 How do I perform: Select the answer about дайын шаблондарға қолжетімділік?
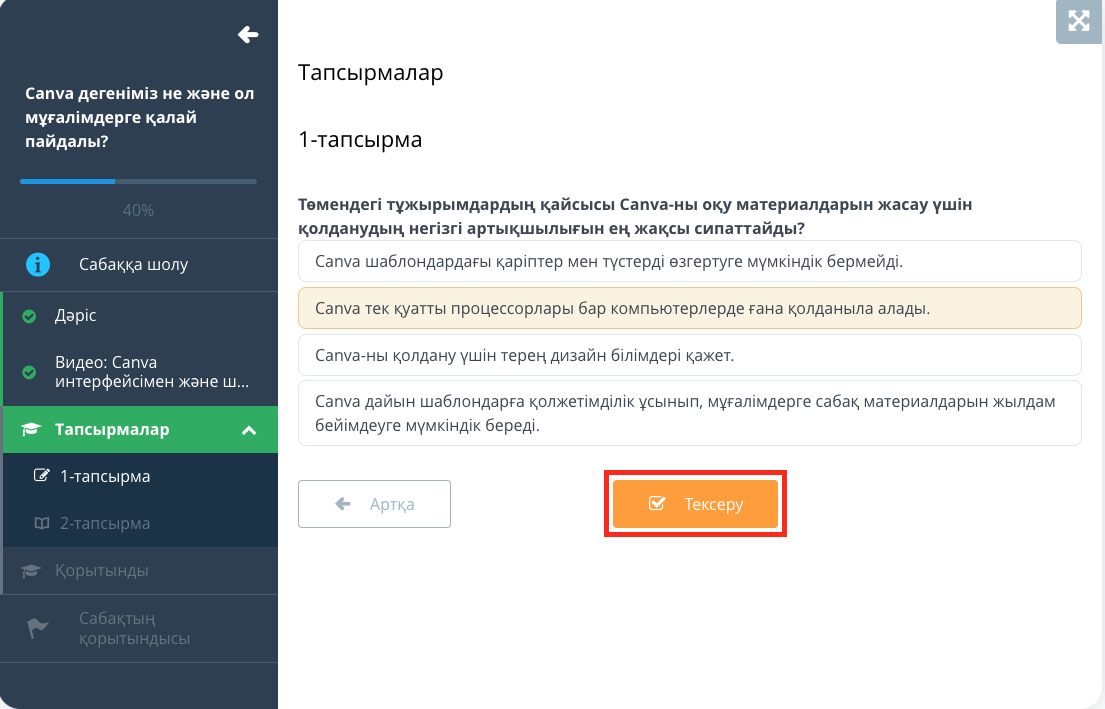click(x=689, y=413)
